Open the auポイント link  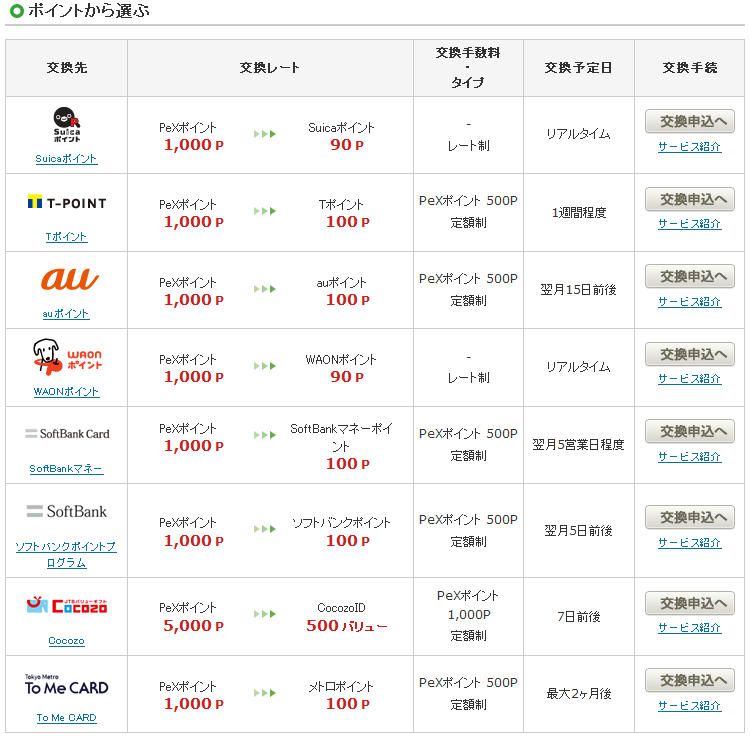pyautogui.click(x=66, y=313)
